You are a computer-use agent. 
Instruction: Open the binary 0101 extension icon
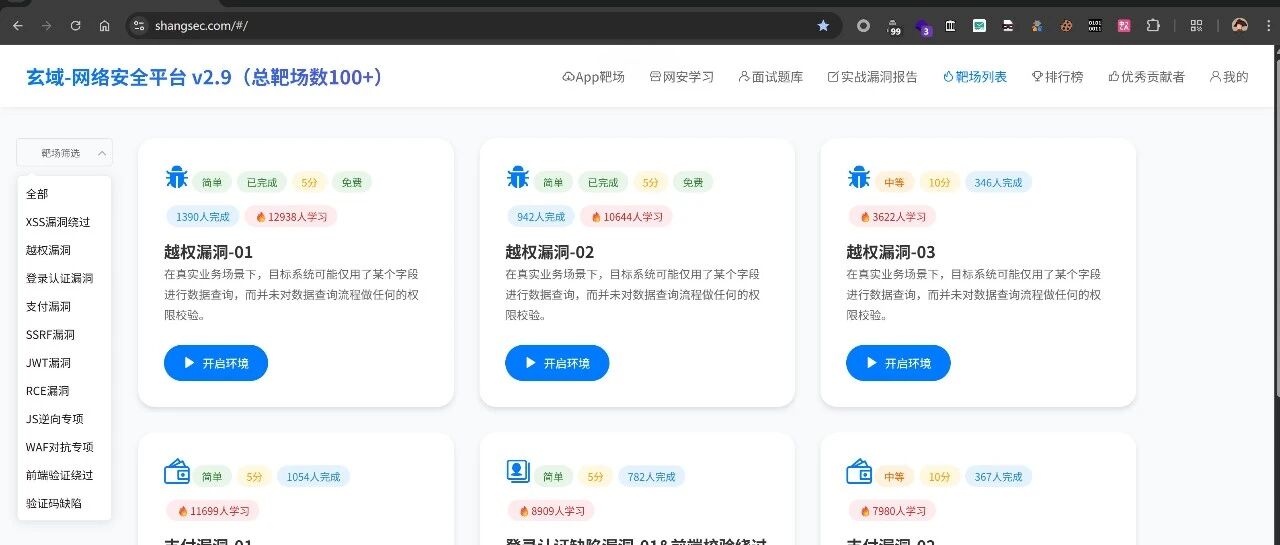click(x=1096, y=25)
